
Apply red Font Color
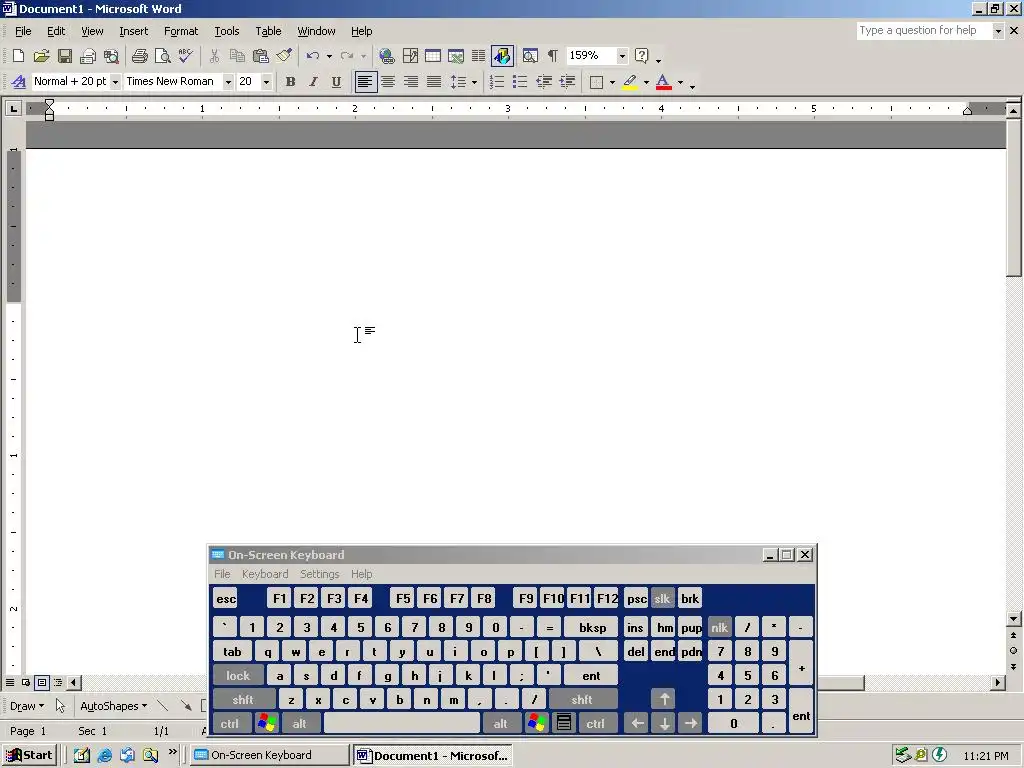[x=664, y=82]
